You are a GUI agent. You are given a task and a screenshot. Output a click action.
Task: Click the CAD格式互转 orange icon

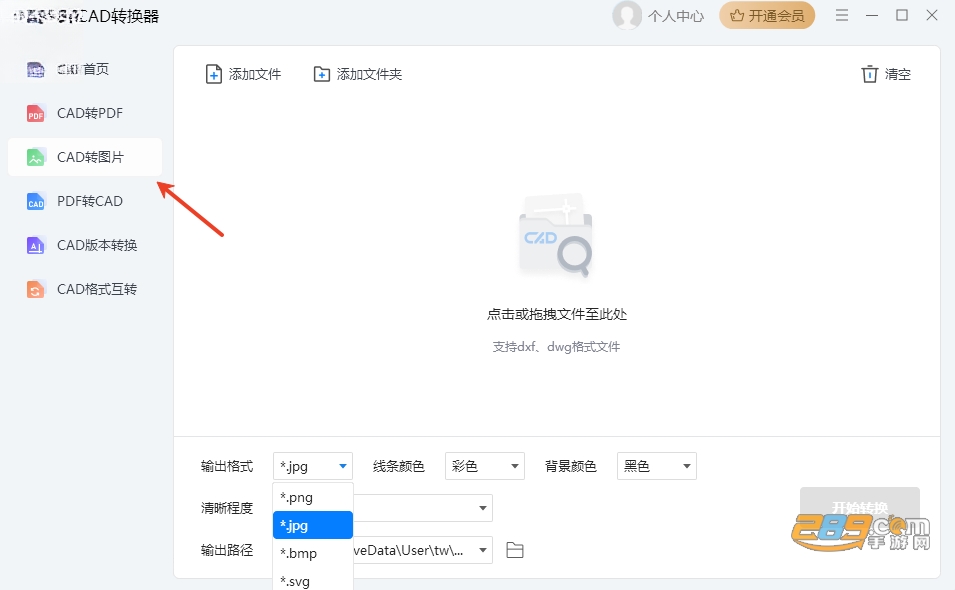35,289
